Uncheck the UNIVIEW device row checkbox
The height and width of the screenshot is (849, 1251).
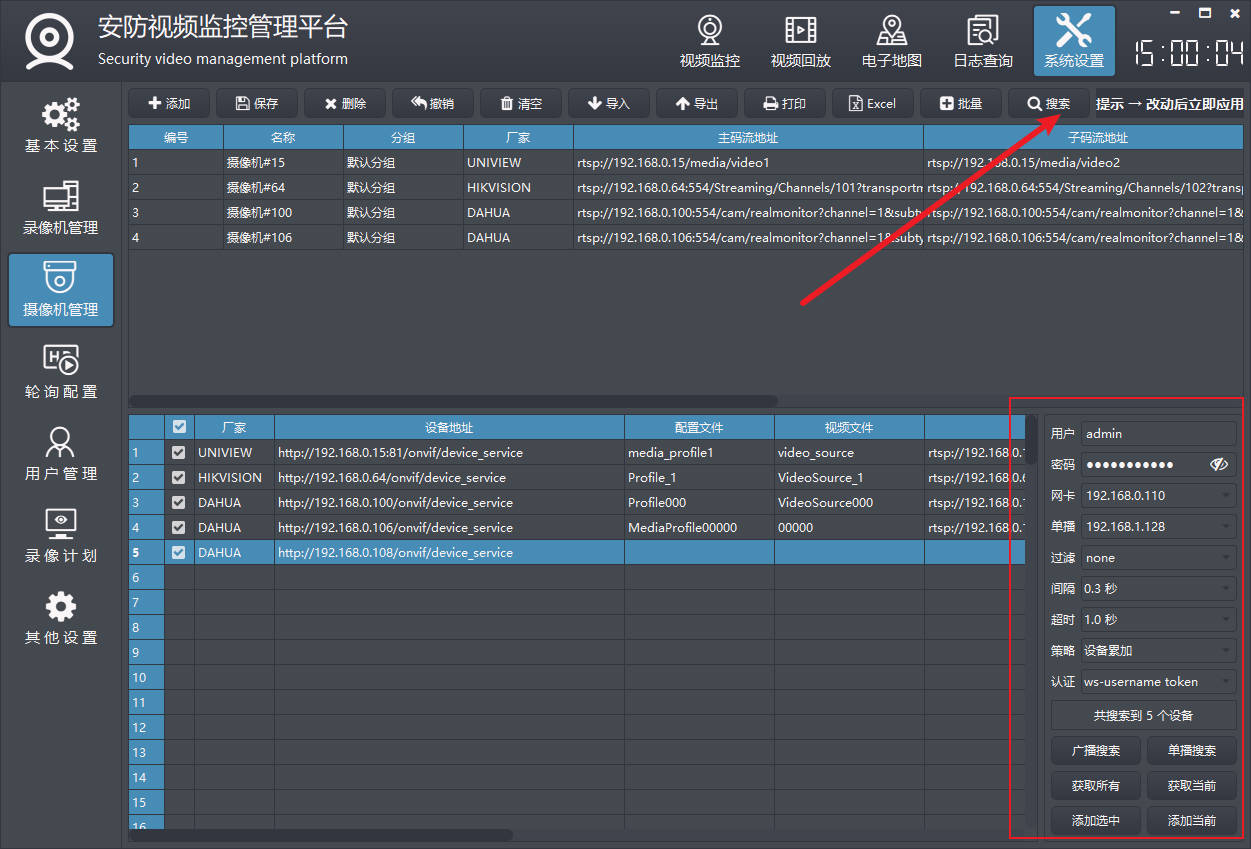pyautogui.click(x=179, y=453)
